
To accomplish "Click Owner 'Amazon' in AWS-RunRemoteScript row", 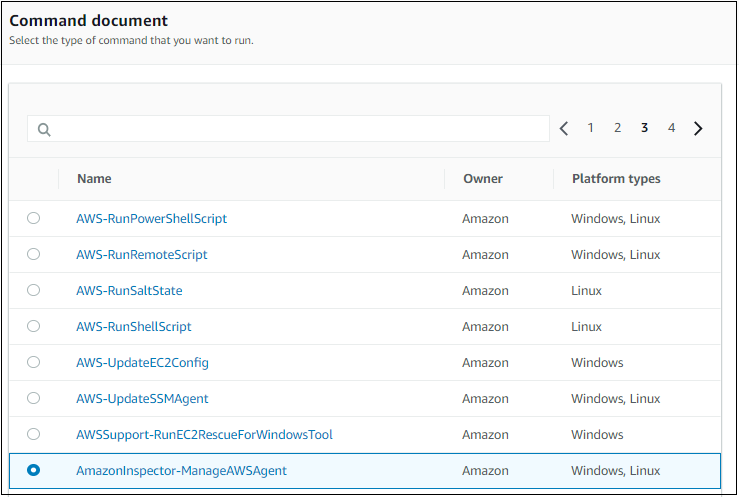I will click(x=485, y=255).
